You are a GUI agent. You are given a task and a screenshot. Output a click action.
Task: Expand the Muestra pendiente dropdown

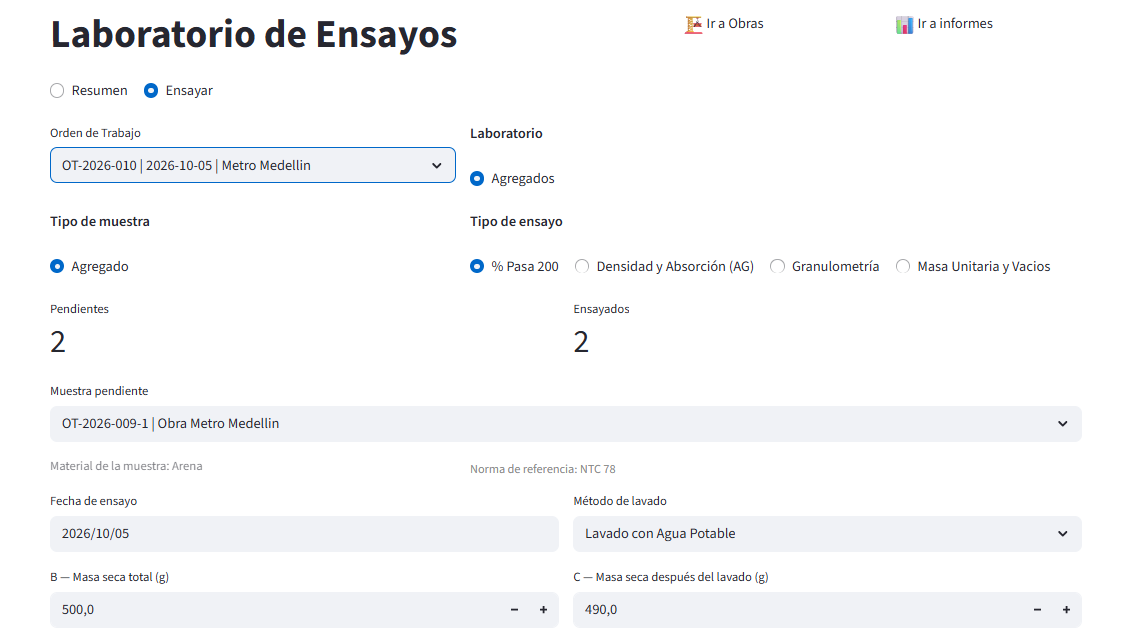(566, 424)
